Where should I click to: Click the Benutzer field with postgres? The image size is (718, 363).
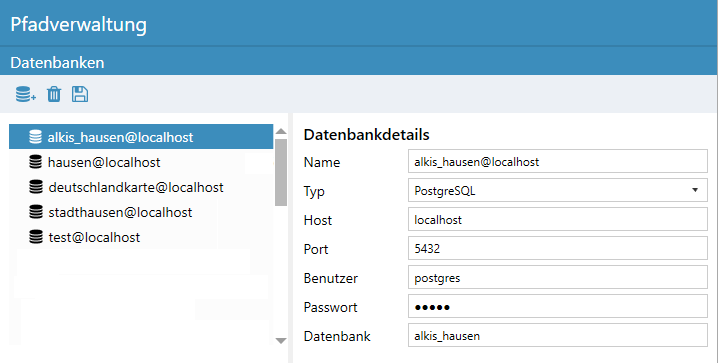point(558,277)
